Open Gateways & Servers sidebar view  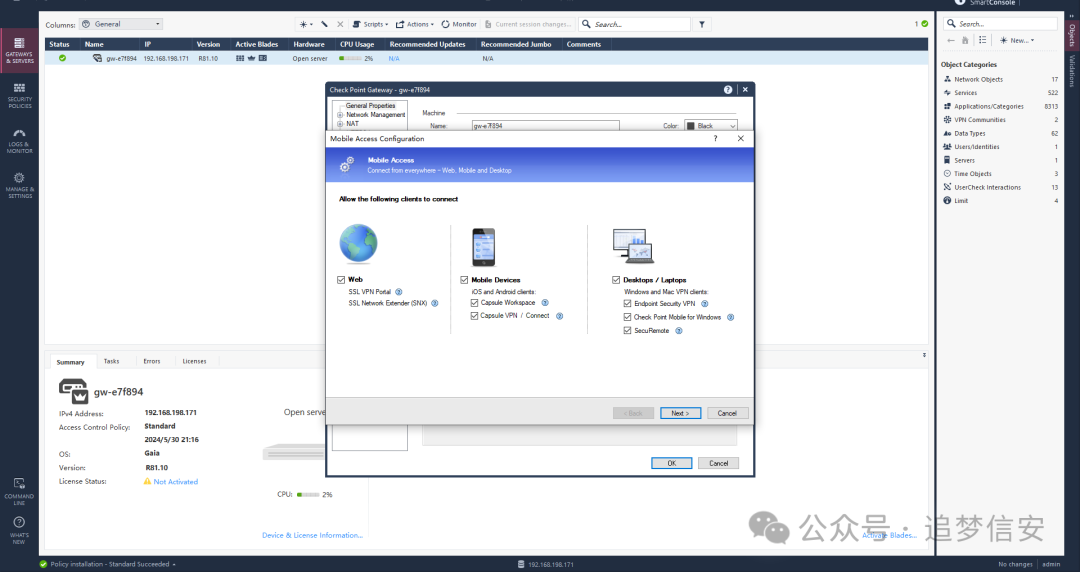(19, 51)
